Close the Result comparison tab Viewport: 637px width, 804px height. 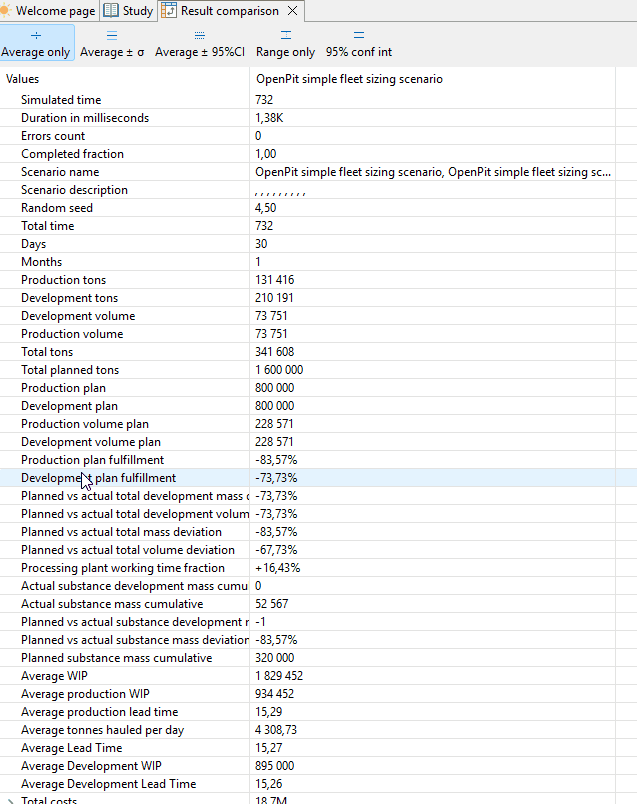point(292,11)
